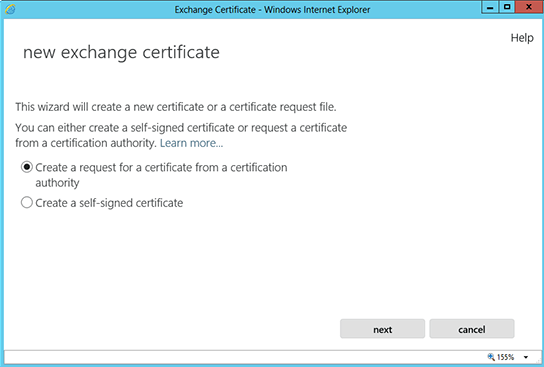Proceed with the next button
Screen dimensions: 544x367
pos(382,328)
